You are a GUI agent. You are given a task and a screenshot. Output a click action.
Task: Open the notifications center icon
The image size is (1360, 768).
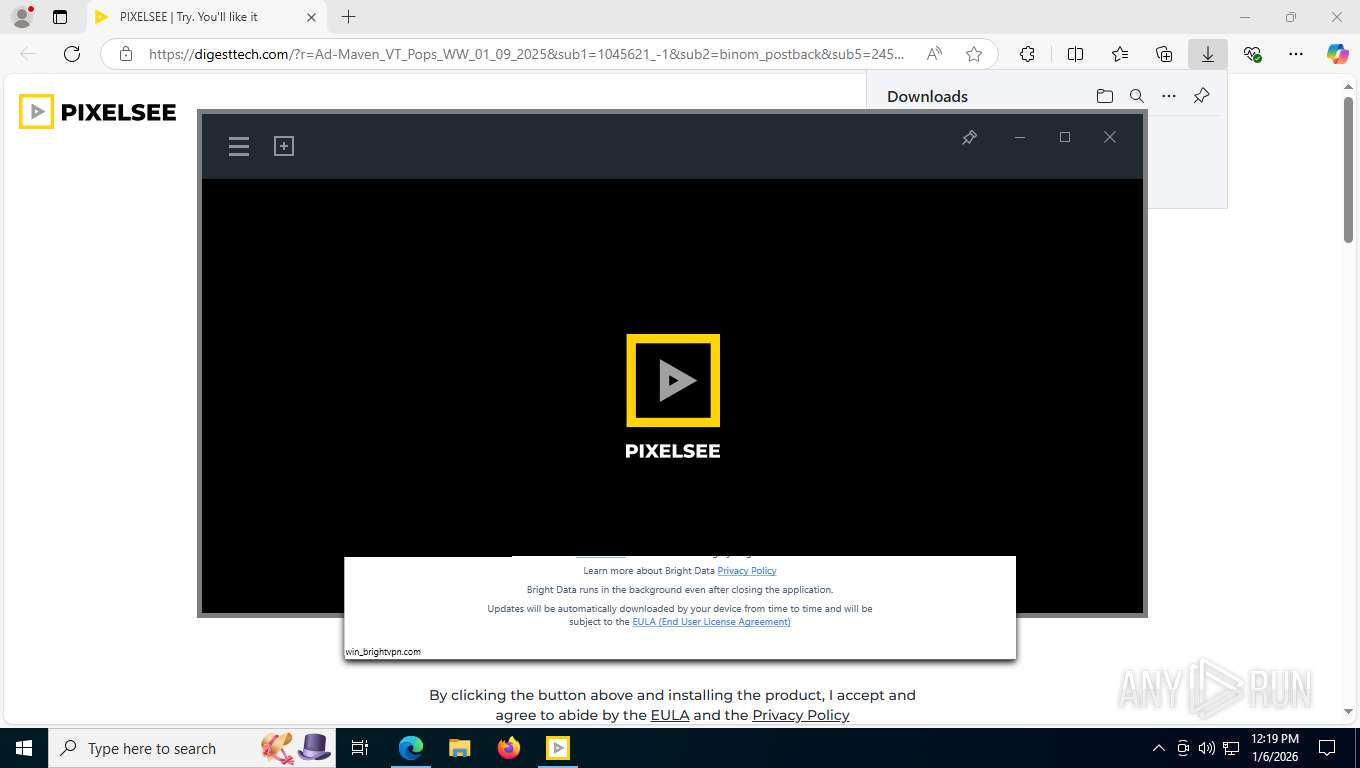pyautogui.click(x=1328, y=748)
